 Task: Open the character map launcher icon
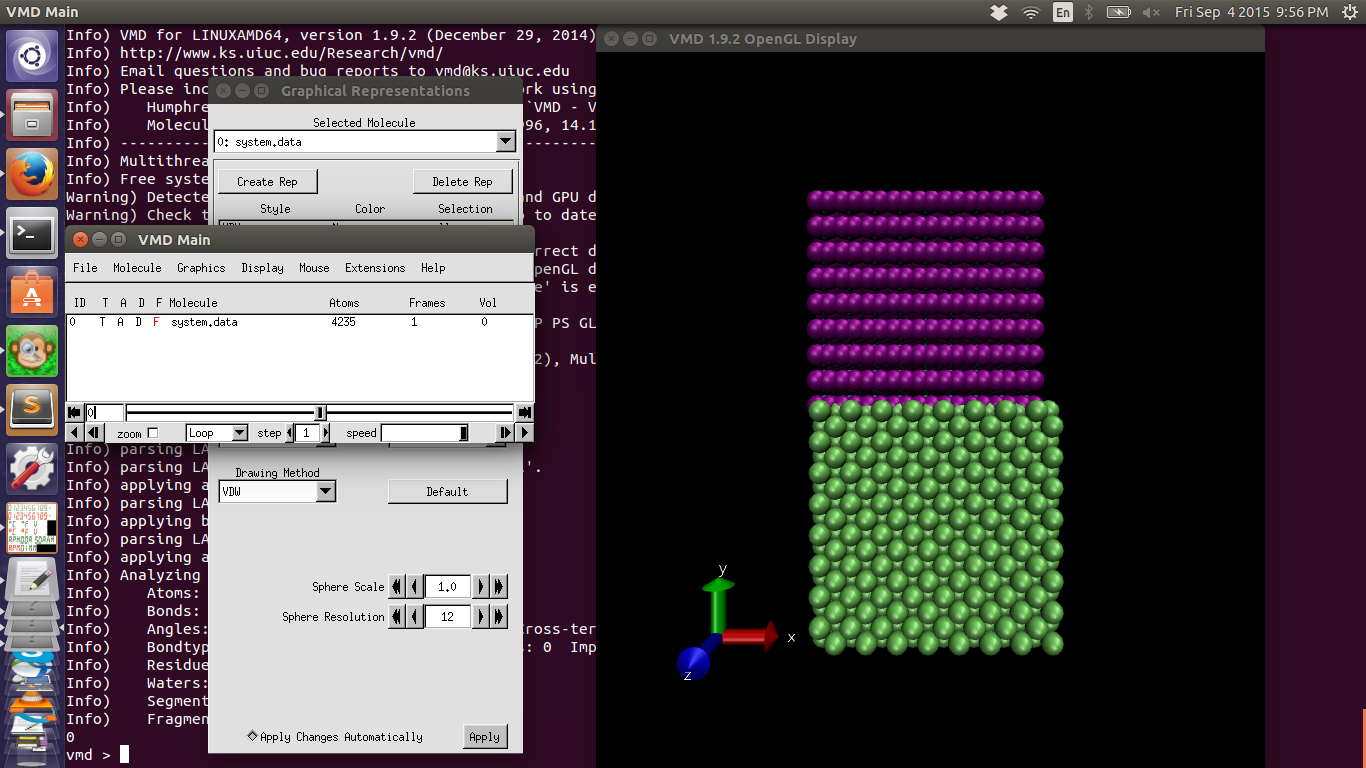click(x=32, y=528)
